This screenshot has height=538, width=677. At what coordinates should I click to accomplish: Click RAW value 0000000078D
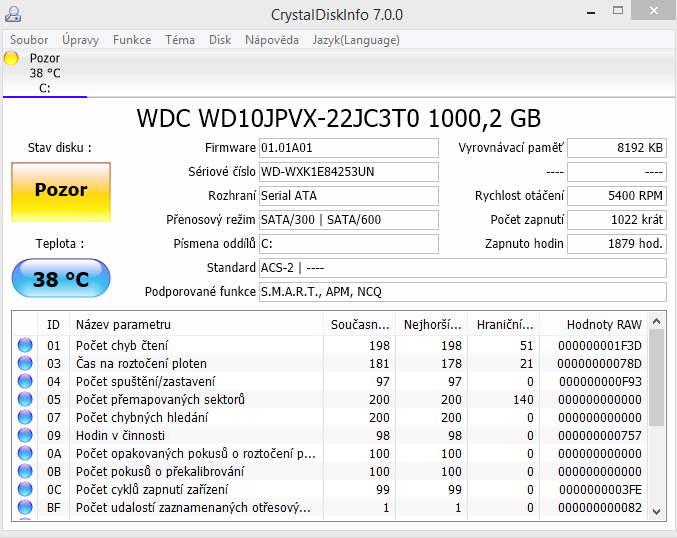coord(599,364)
